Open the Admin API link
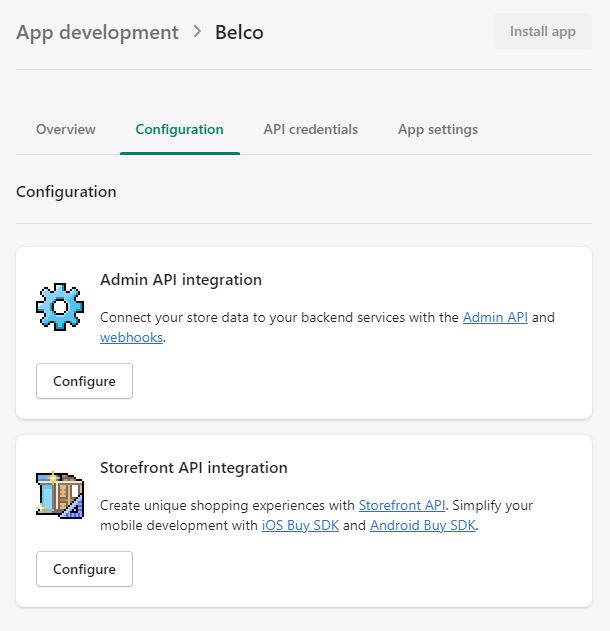Screen dimensions: 610x631 495,317
